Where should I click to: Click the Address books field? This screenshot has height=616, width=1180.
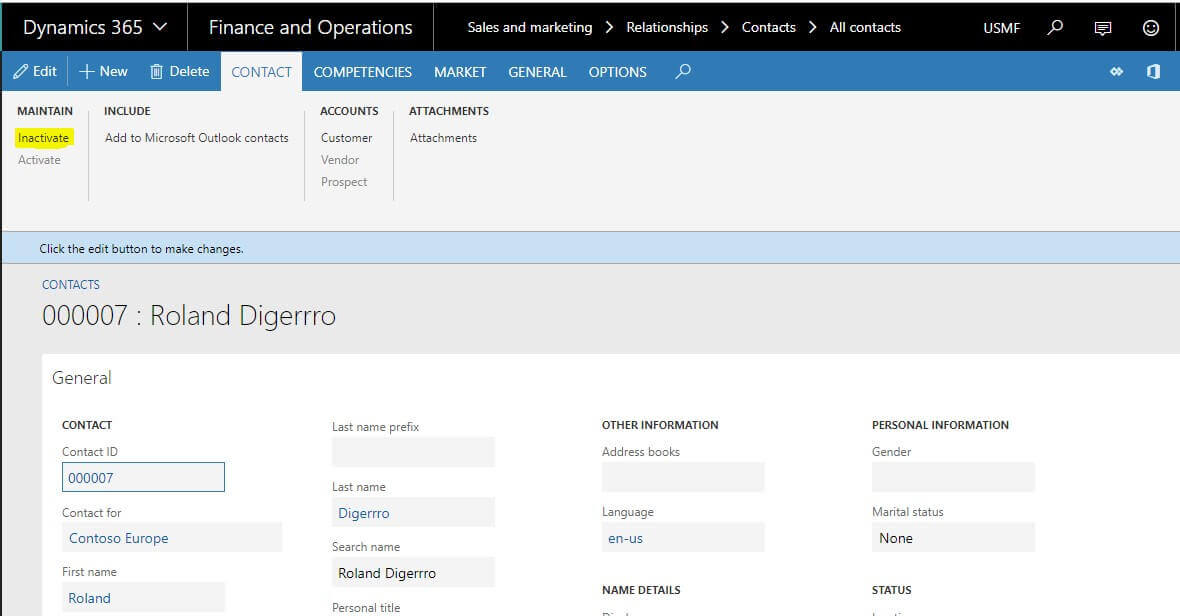click(683, 478)
